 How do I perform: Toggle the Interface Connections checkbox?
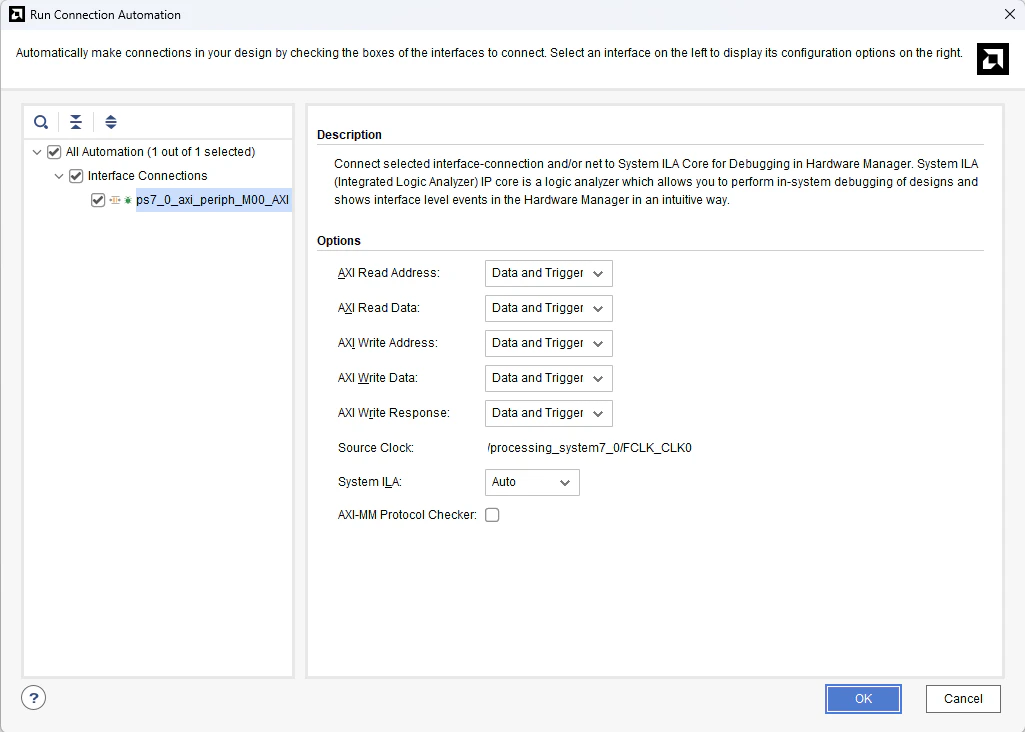(x=76, y=176)
